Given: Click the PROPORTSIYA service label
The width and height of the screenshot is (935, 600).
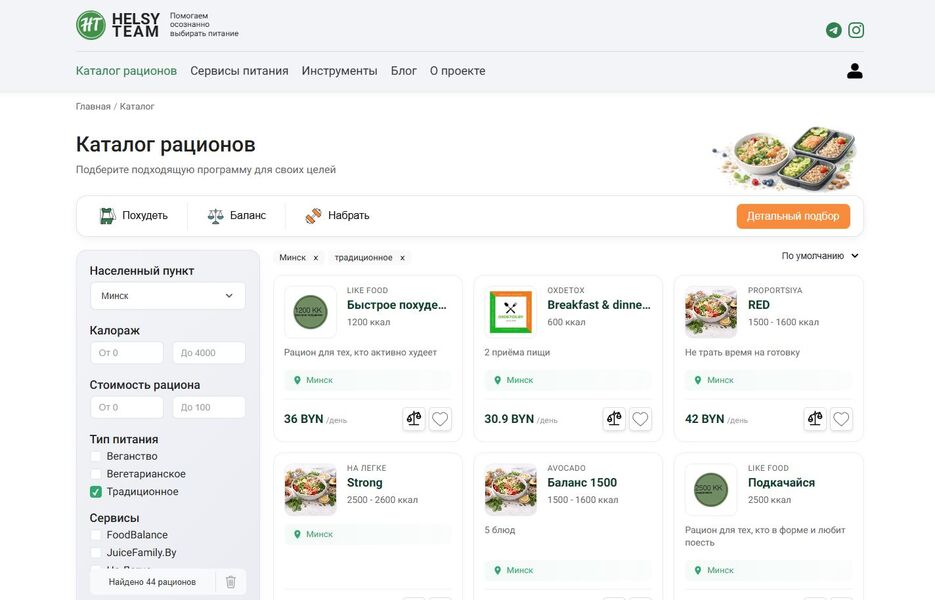Looking at the screenshot, I should (775, 290).
